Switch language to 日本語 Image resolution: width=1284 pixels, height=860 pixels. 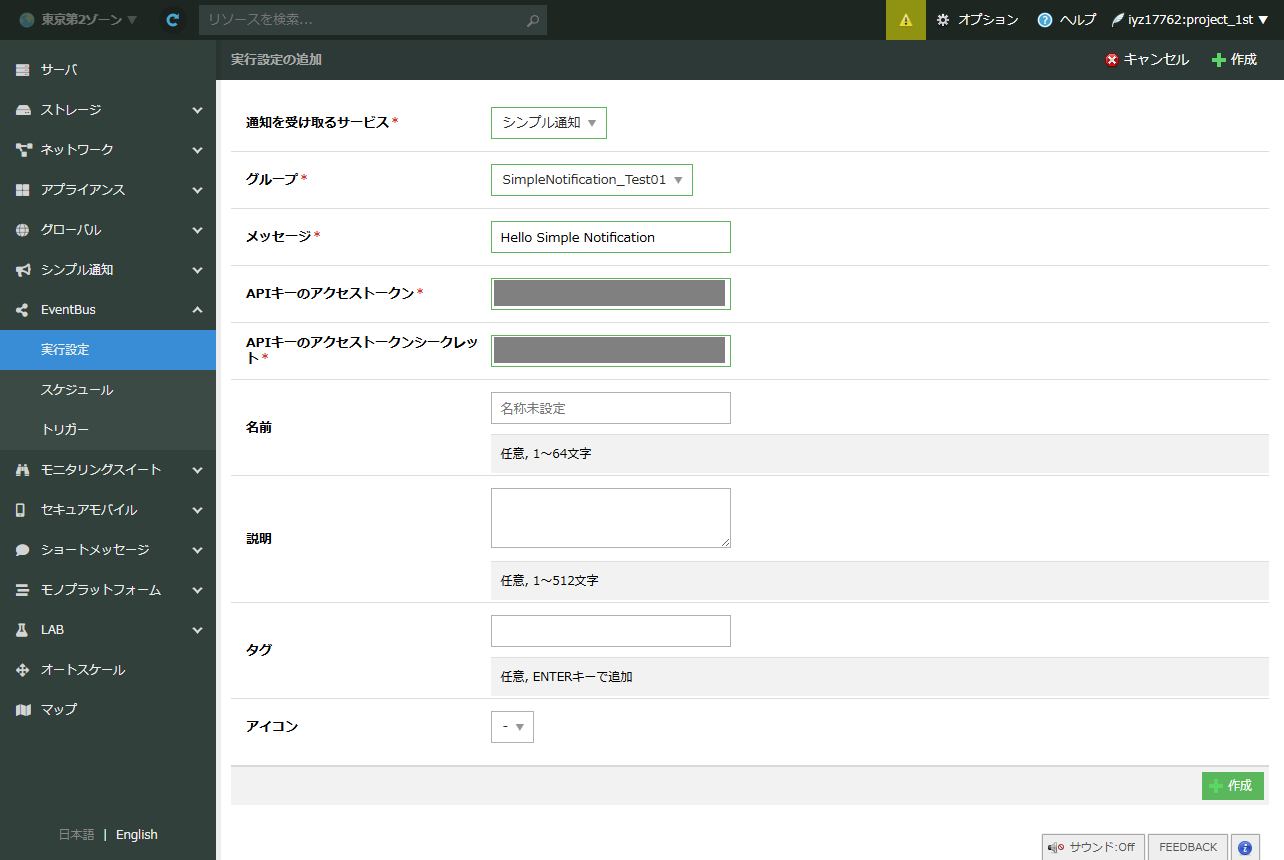click(76, 835)
